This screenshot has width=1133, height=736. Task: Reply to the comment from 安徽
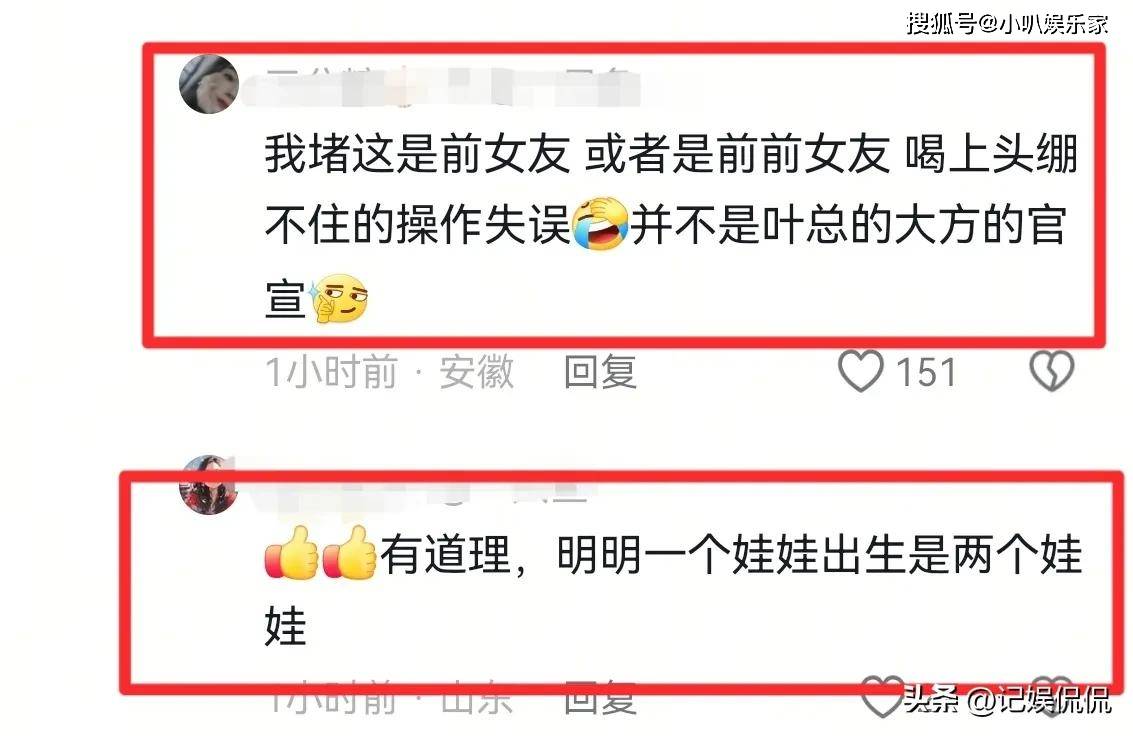point(600,372)
